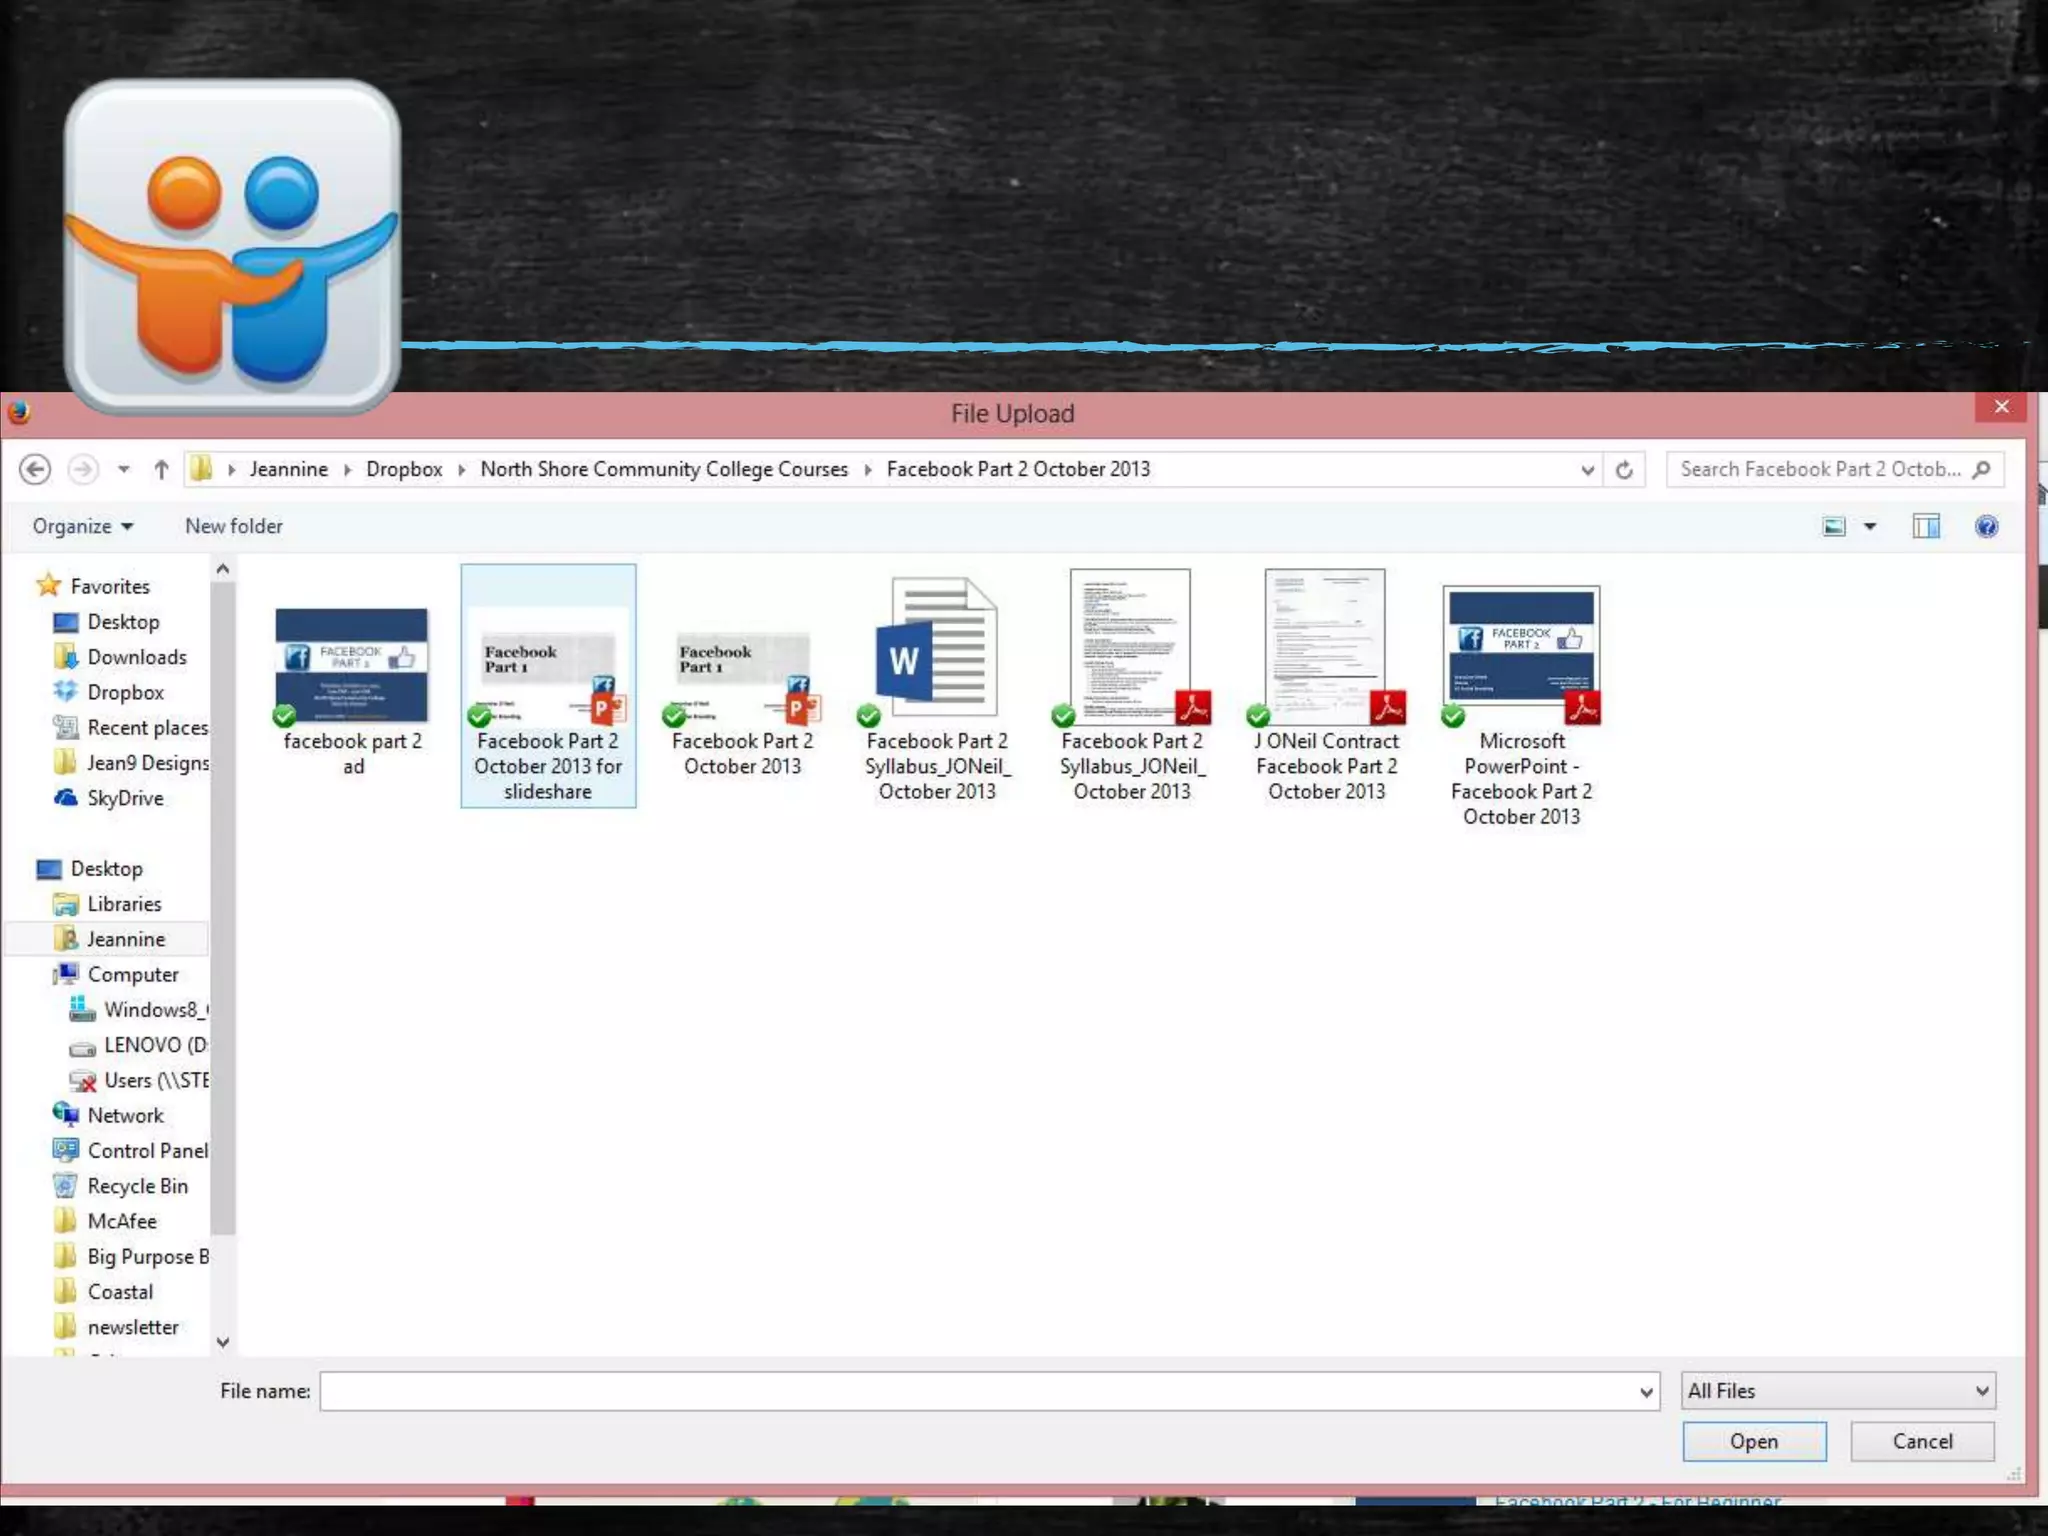
Task: Click the Back navigation arrow
Action: (35, 469)
